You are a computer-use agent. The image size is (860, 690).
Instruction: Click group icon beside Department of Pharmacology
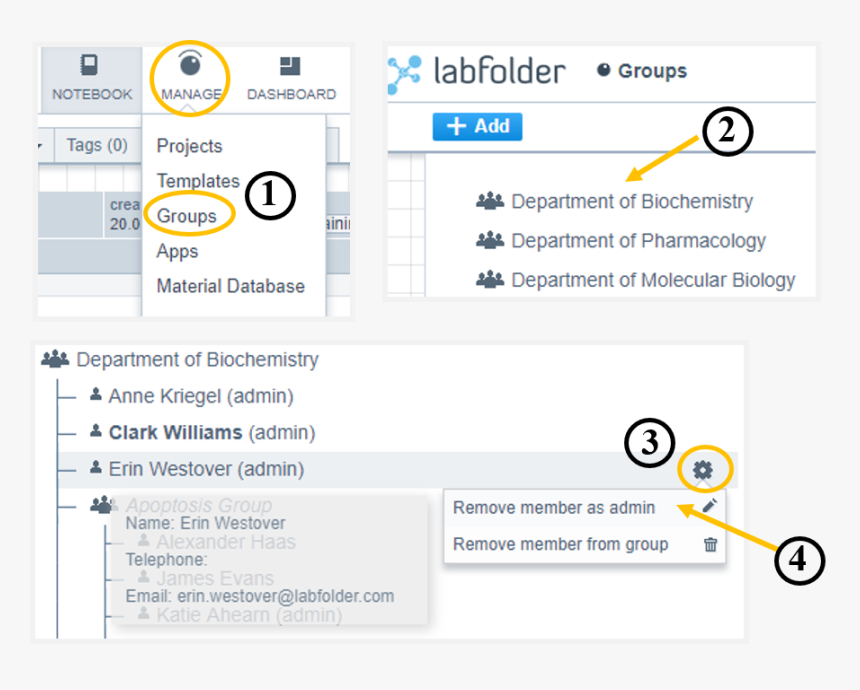pyautogui.click(x=490, y=241)
